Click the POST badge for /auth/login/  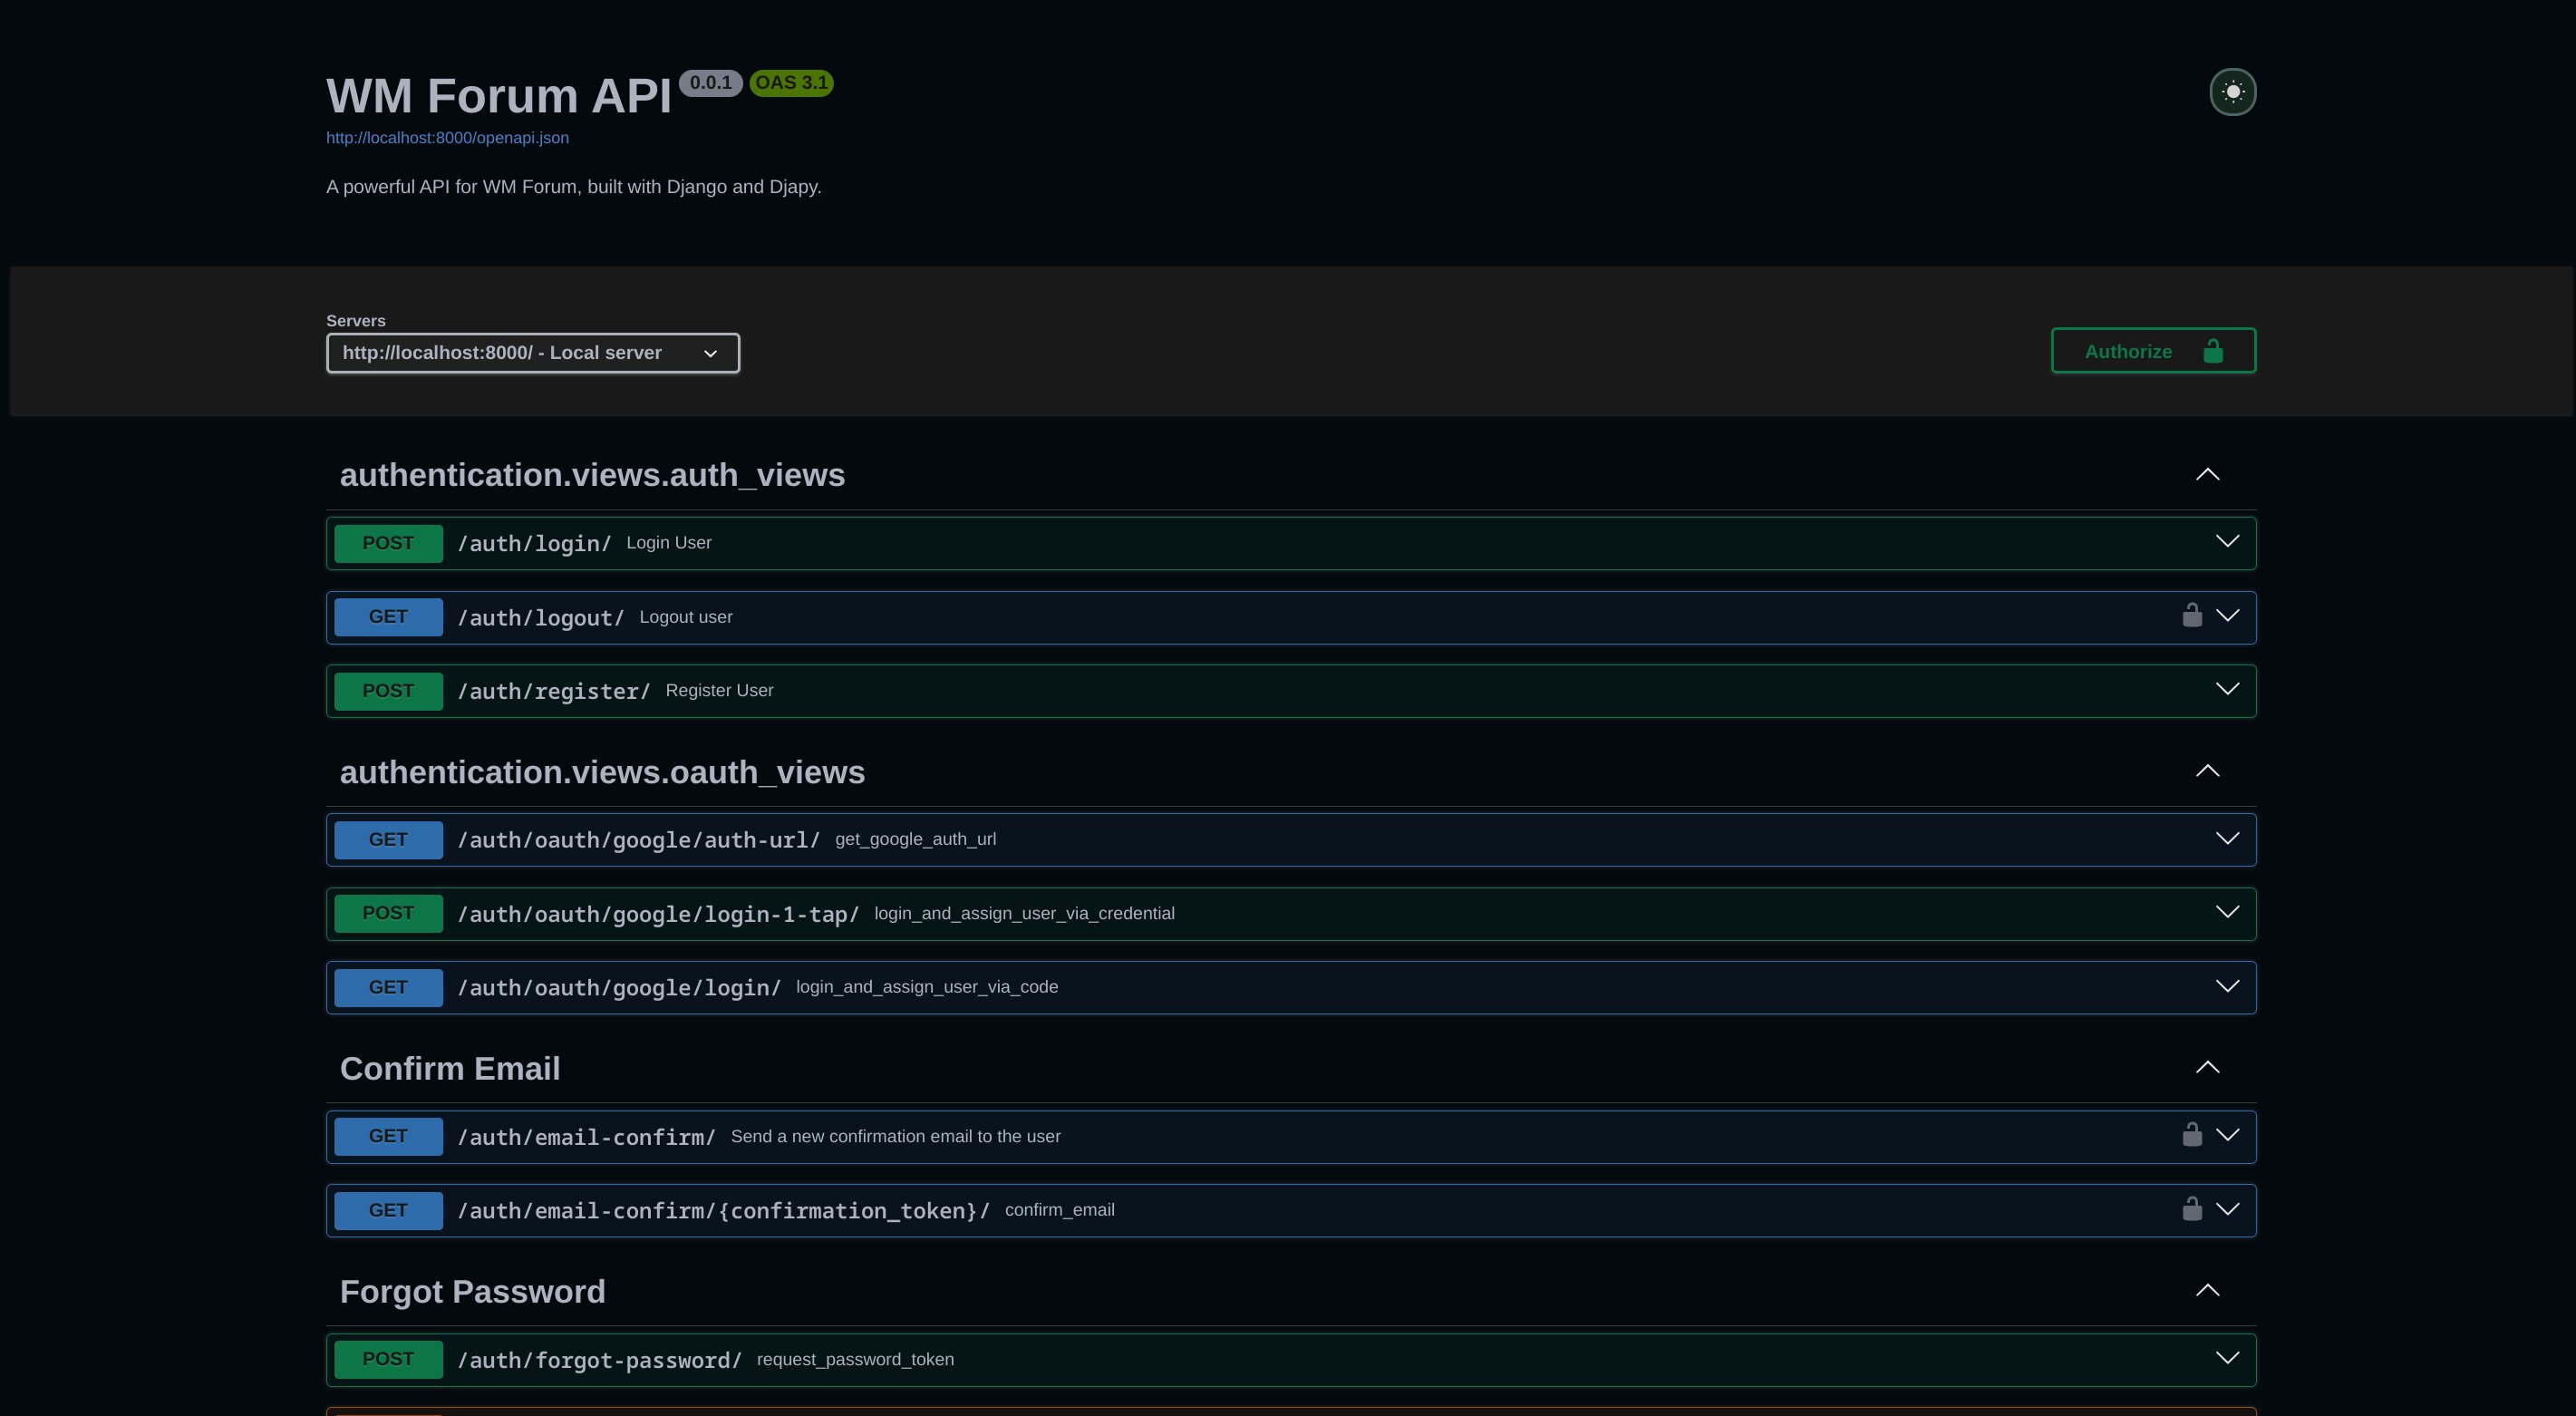pos(388,543)
